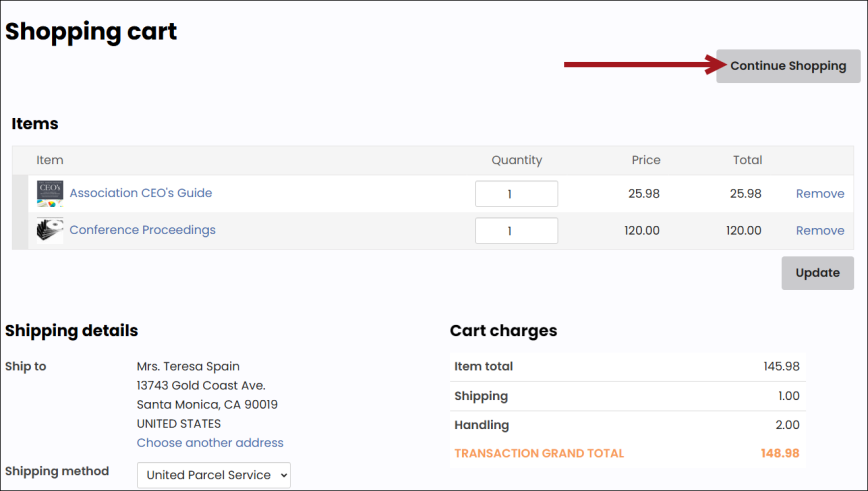Click the Item column header

click(50, 160)
